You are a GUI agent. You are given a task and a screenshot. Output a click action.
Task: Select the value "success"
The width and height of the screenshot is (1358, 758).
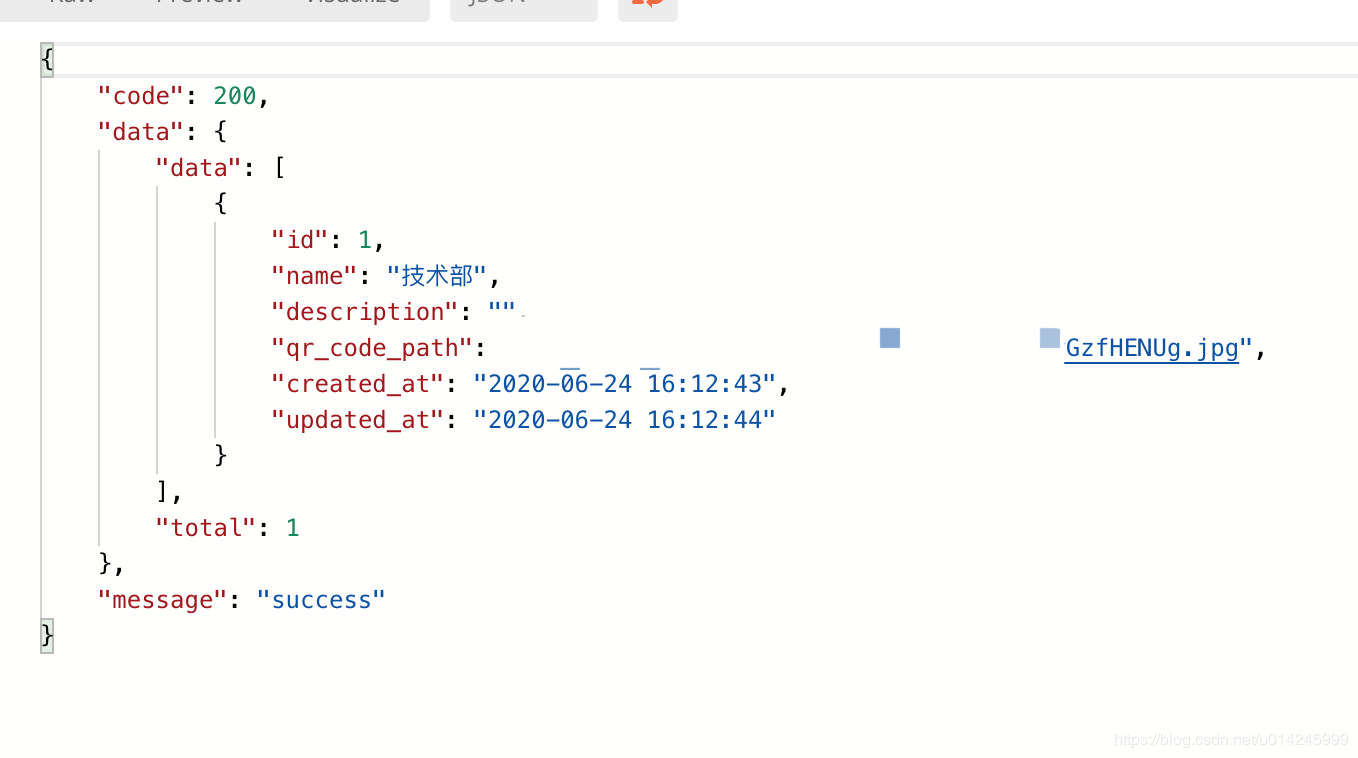pos(321,600)
